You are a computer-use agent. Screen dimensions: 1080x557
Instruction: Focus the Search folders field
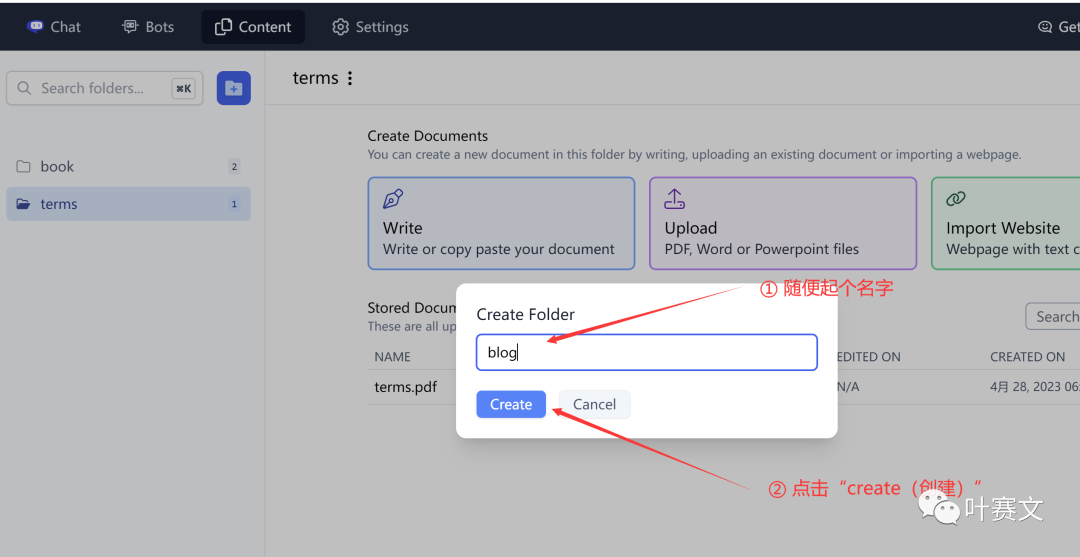[x=100, y=88]
